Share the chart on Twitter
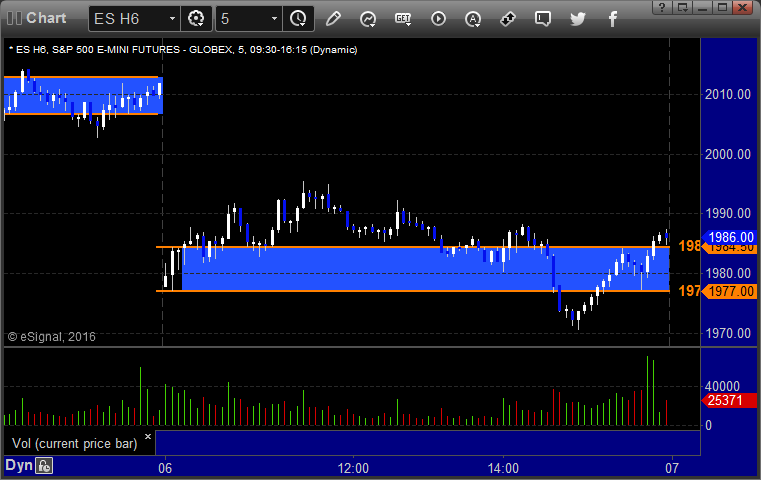The height and width of the screenshot is (480, 761). 578,19
